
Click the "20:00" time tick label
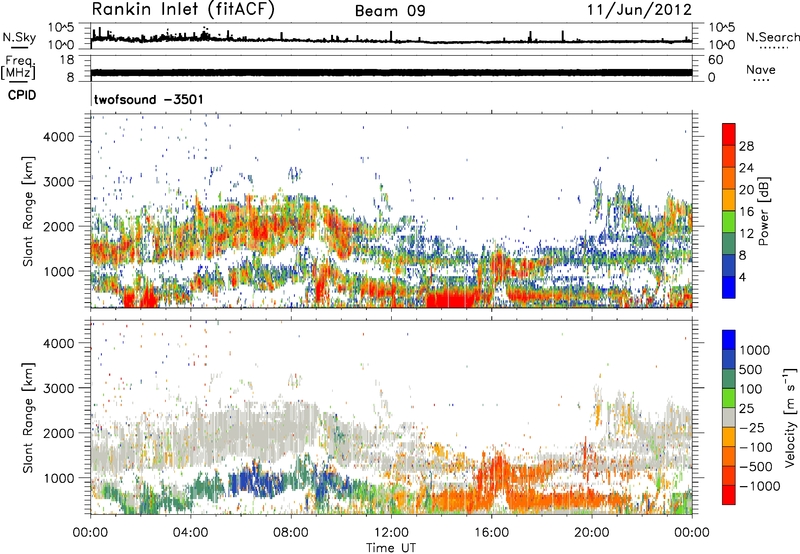click(x=591, y=533)
